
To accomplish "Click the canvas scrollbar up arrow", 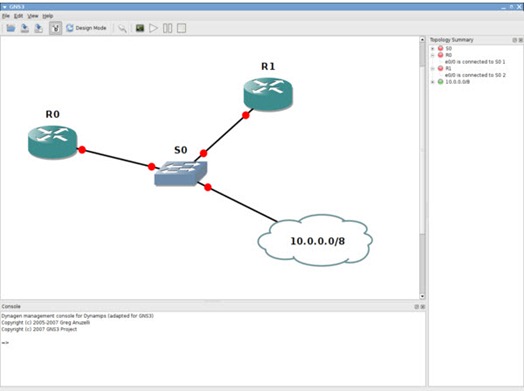I will click(422, 40).
